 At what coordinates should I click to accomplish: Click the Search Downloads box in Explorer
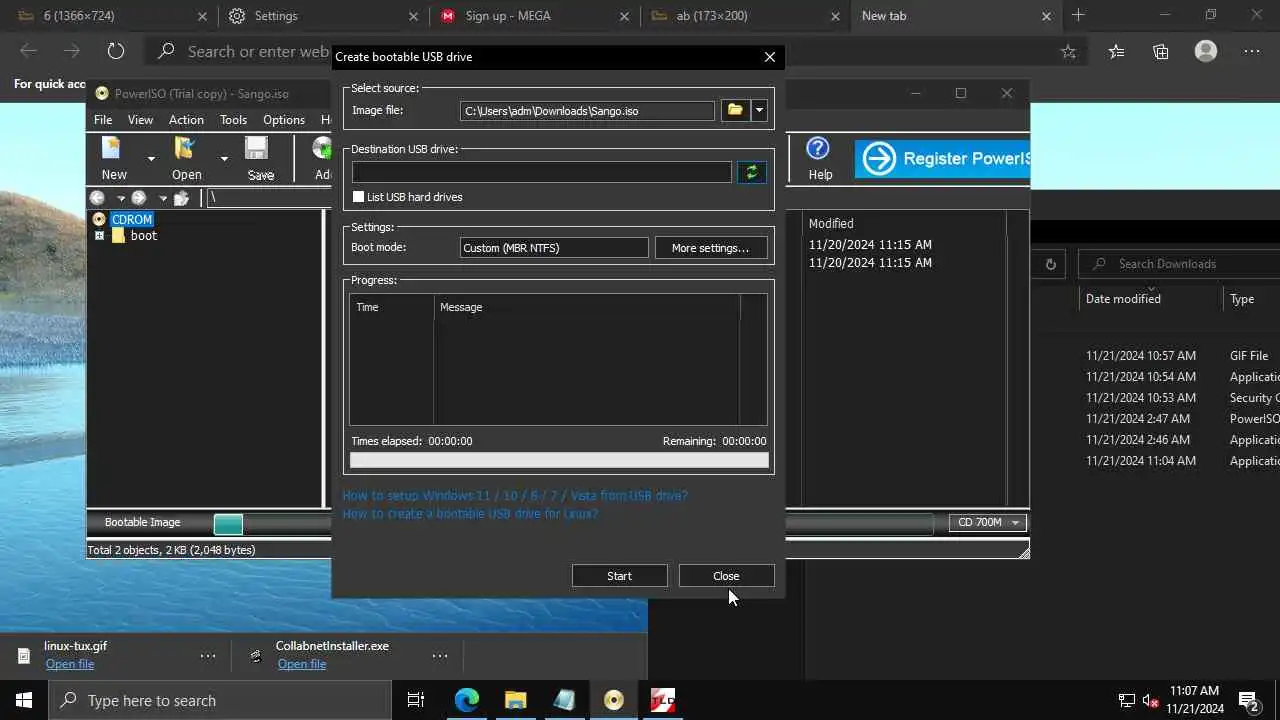click(1179, 264)
